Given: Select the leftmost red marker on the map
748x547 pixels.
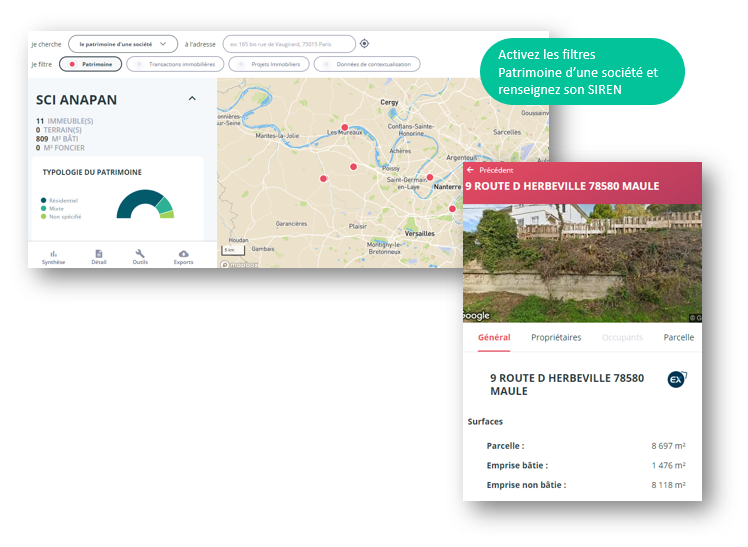Looking at the screenshot, I should 323,178.
